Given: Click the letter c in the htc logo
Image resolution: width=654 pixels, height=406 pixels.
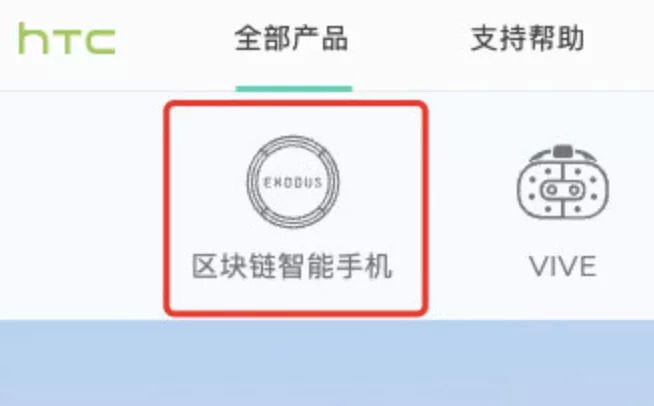Looking at the screenshot, I should click(x=101, y=42).
